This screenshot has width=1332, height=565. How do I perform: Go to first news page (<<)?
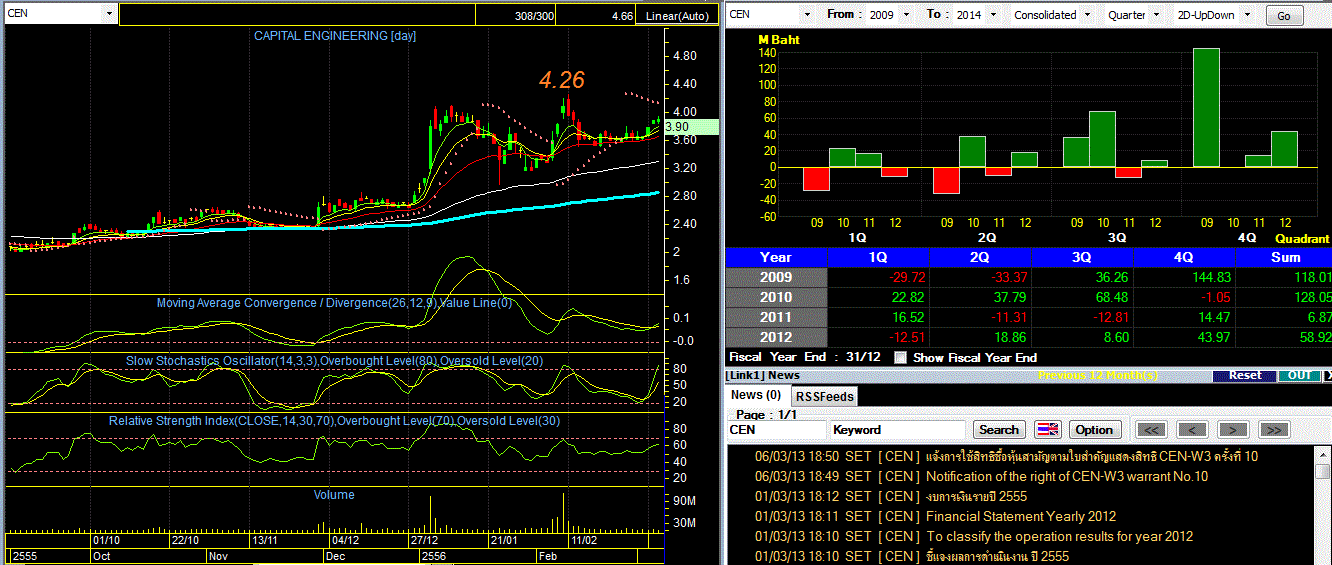coord(1152,430)
